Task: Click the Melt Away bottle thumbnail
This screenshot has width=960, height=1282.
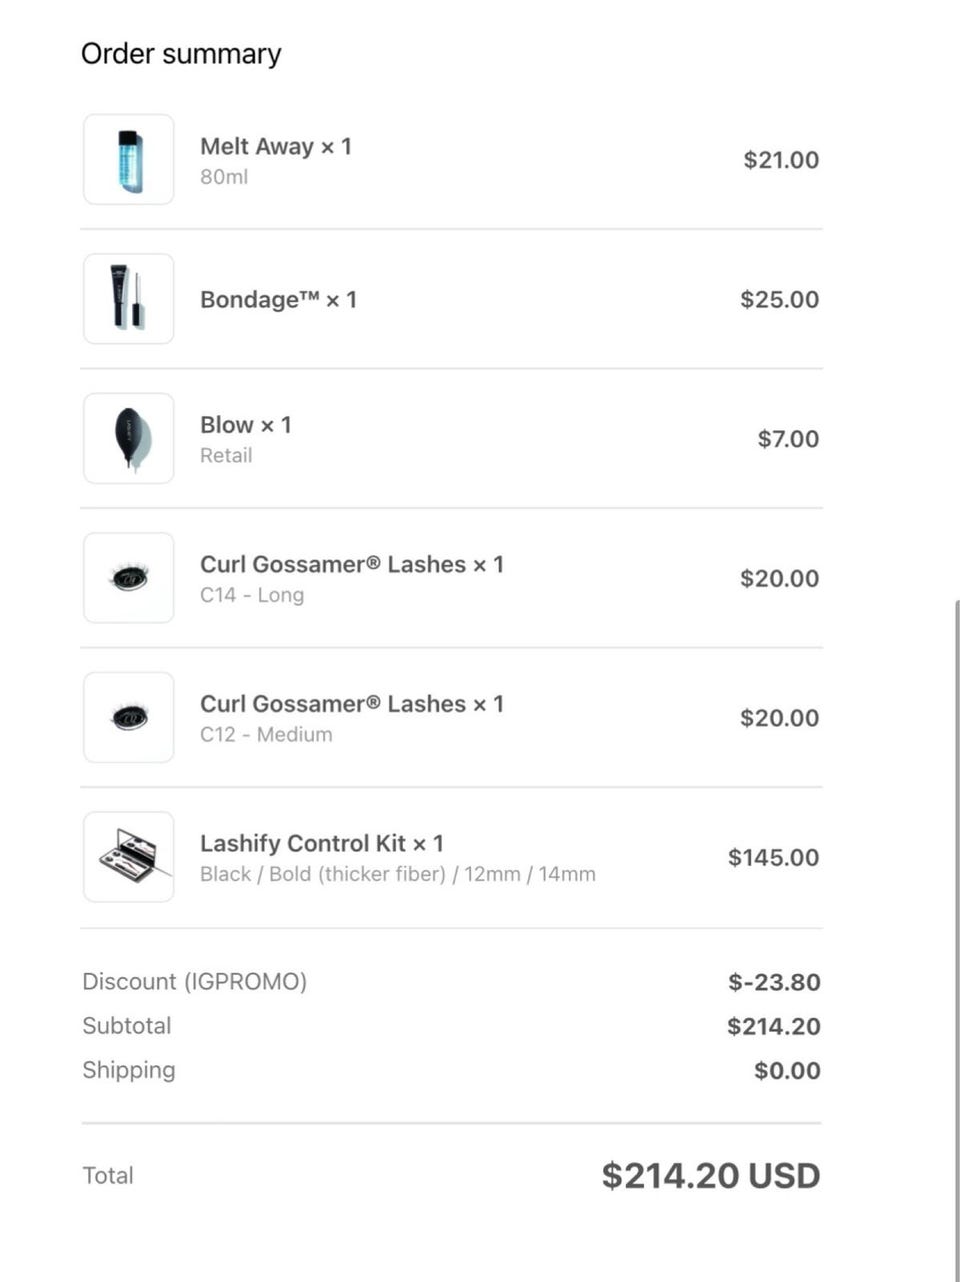Action: 129,160
